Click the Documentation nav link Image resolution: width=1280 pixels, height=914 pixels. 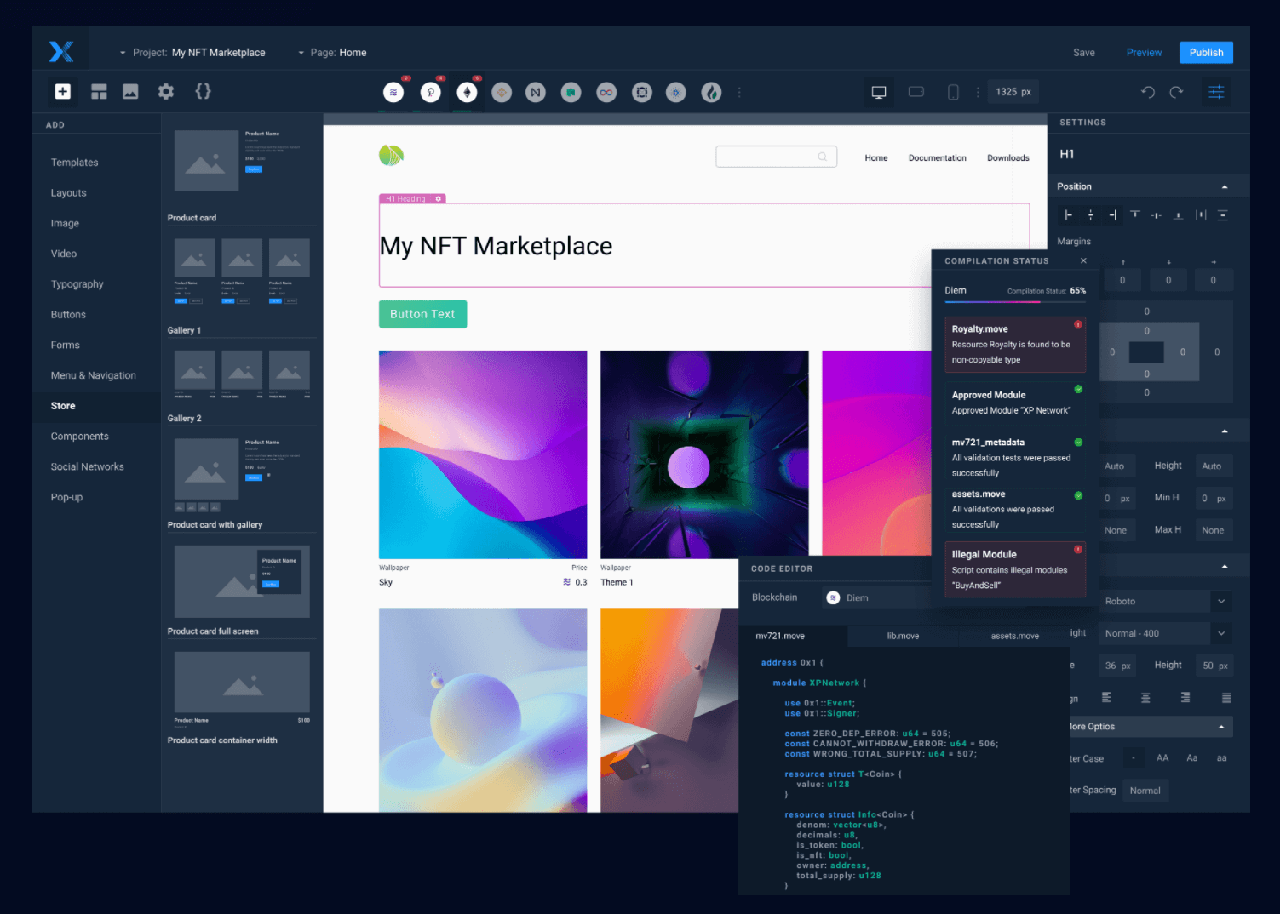938,158
